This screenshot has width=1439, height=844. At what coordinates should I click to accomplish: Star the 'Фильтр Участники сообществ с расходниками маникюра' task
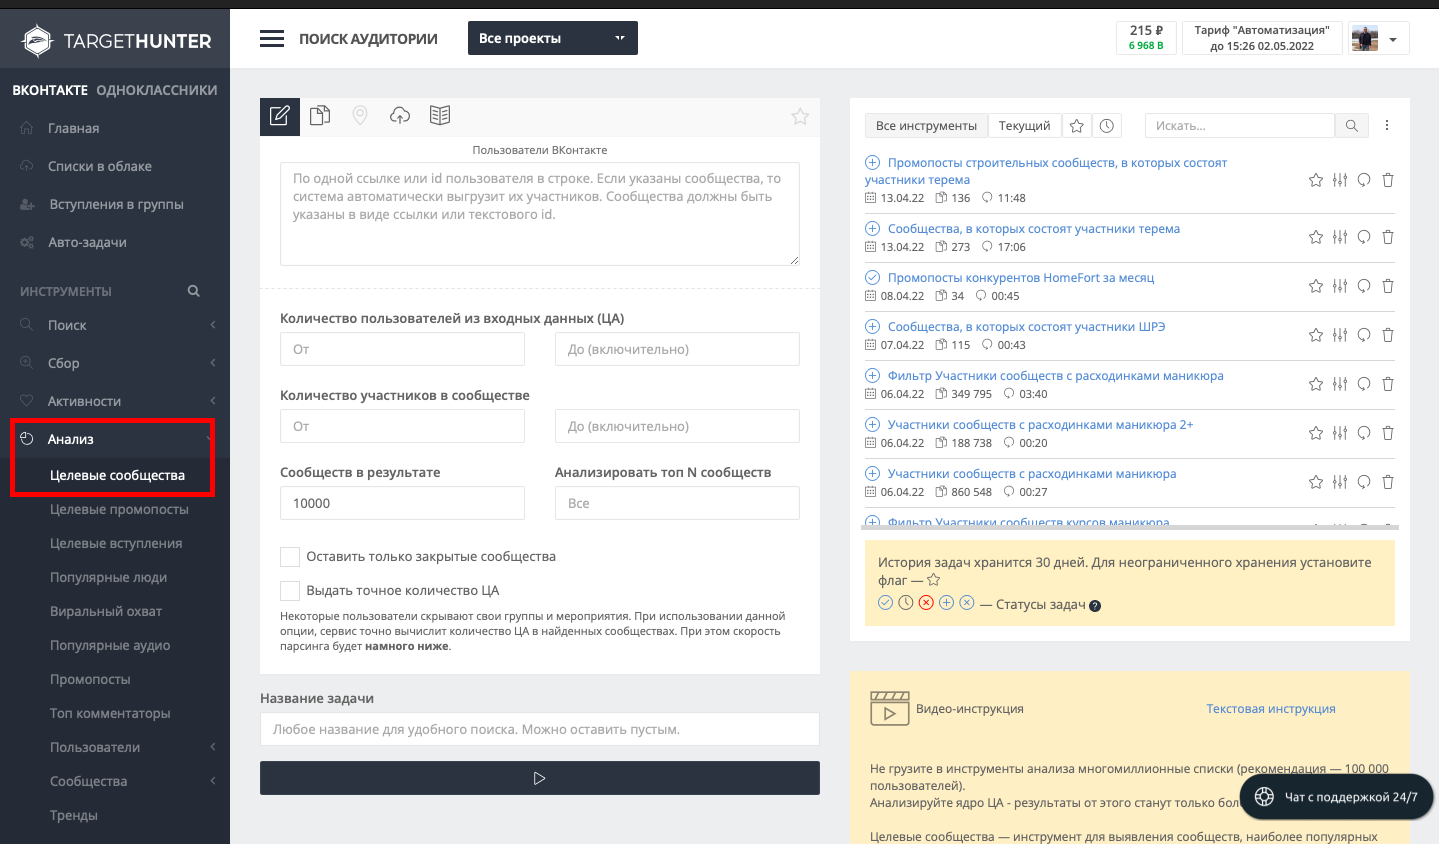pos(1316,384)
